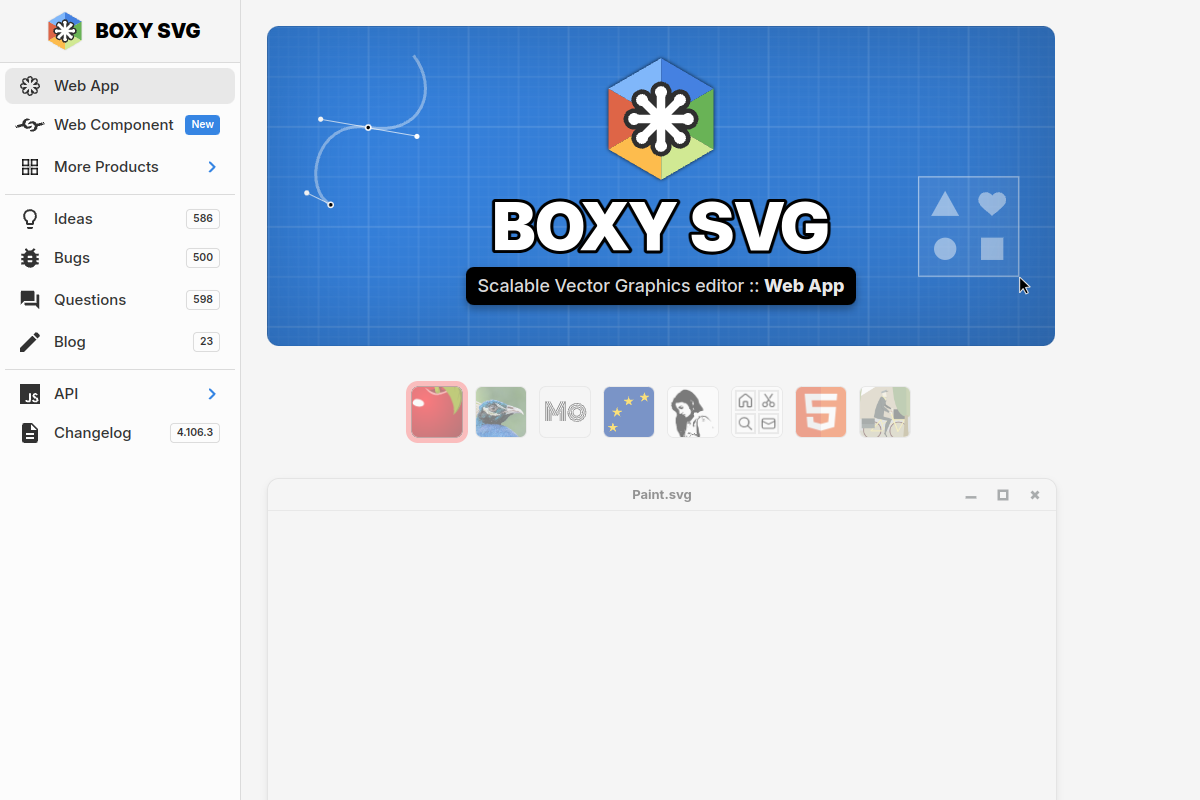The height and width of the screenshot is (800, 1200).
Task: Open More Products menu item
Action: pyautogui.click(x=120, y=167)
